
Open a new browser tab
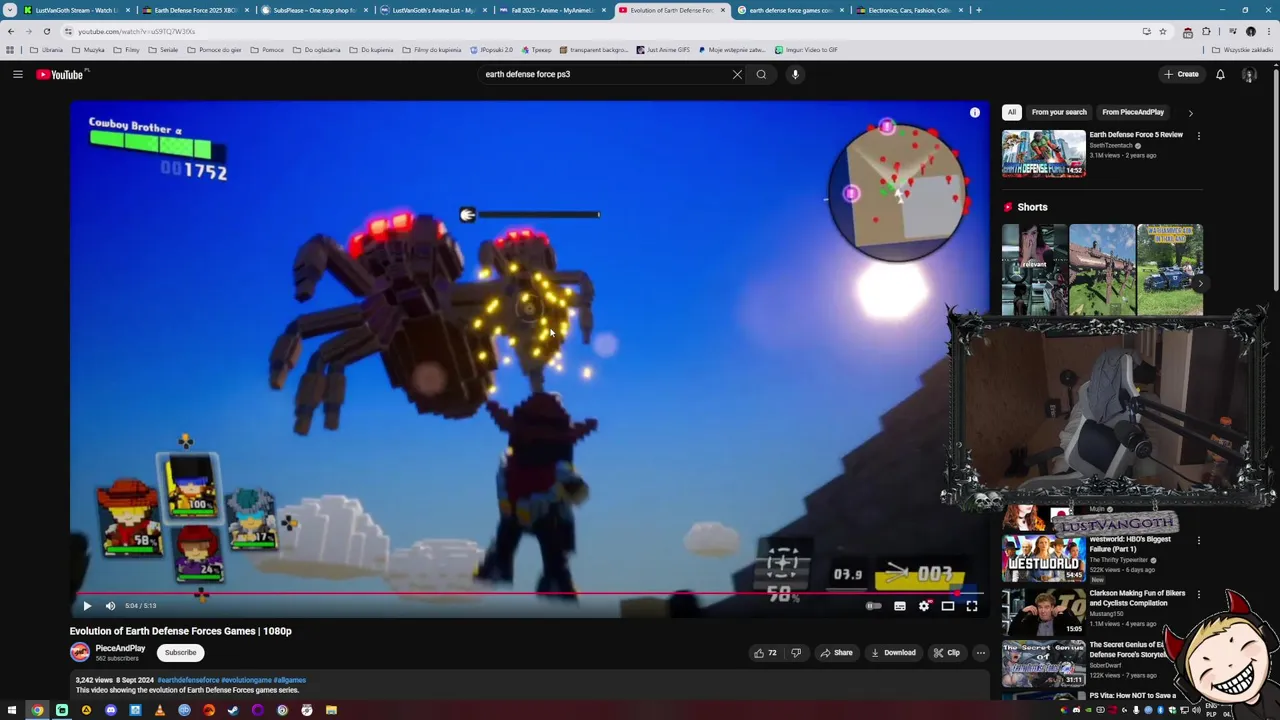[x=978, y=10]
